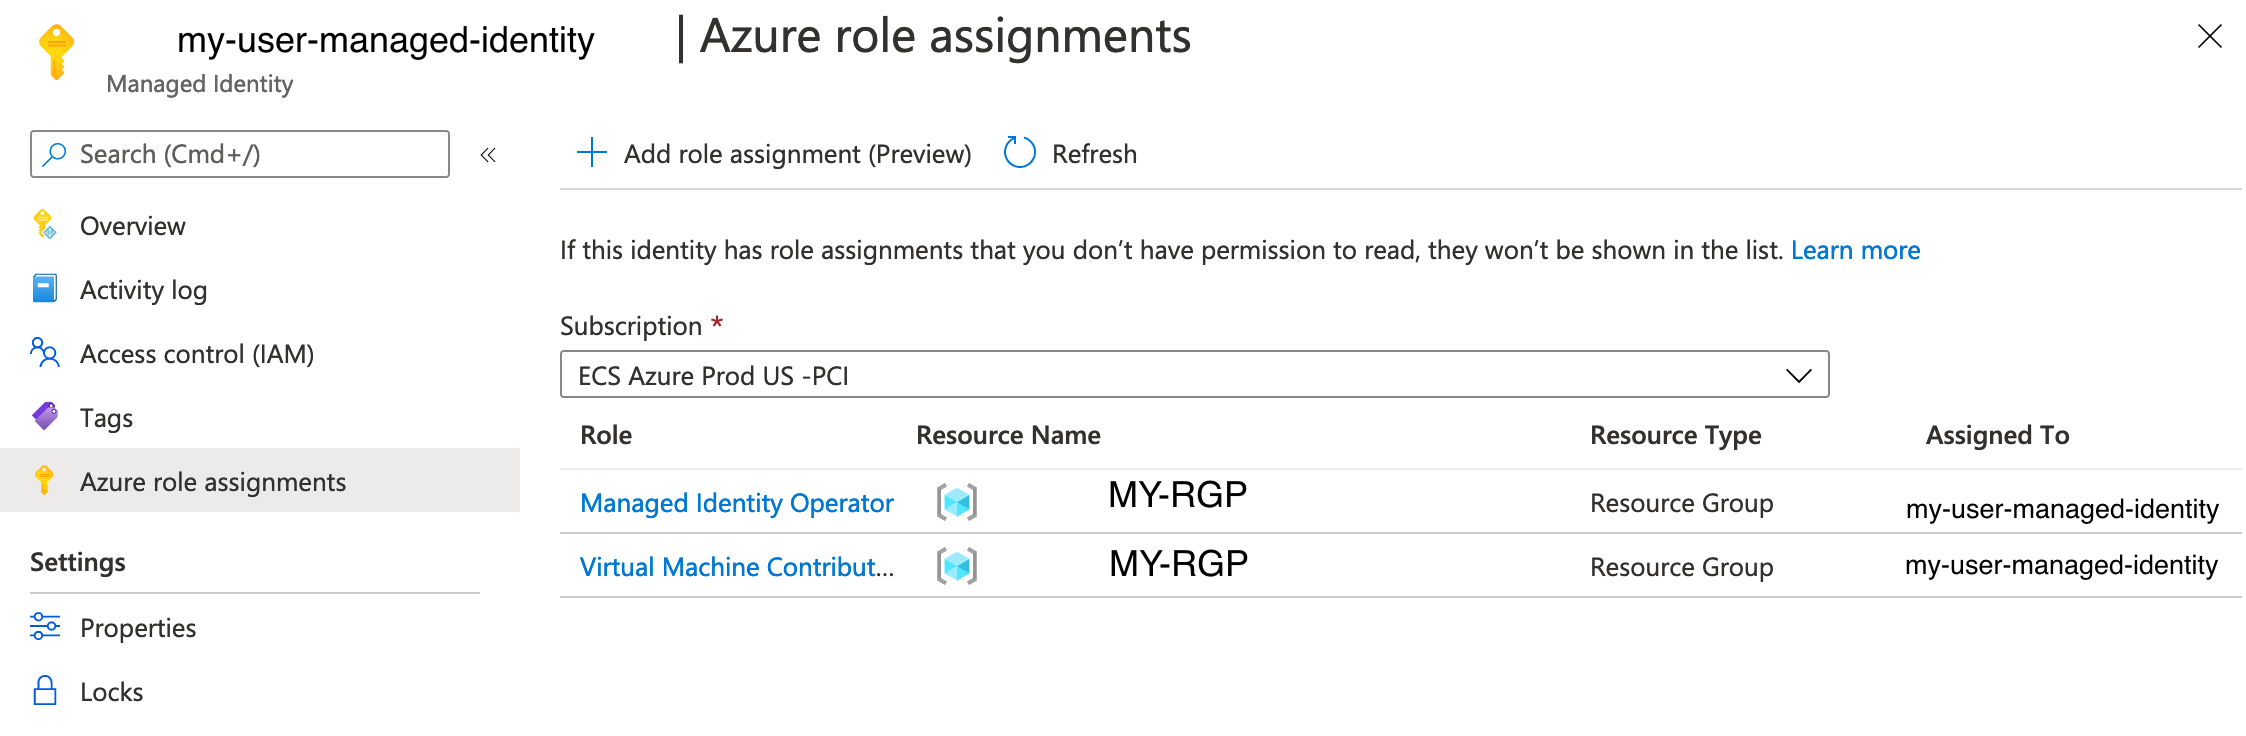The height and width of the screenshot is (736, 2246).
Task: Select Access control (IAM) in sidebar
Action: (x=196, y=354)
